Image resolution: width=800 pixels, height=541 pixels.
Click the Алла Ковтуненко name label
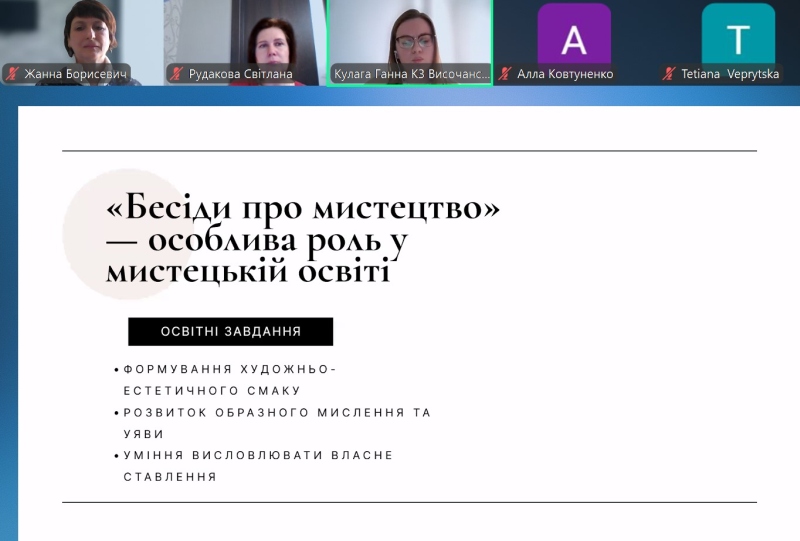click(x=565, y=74)
